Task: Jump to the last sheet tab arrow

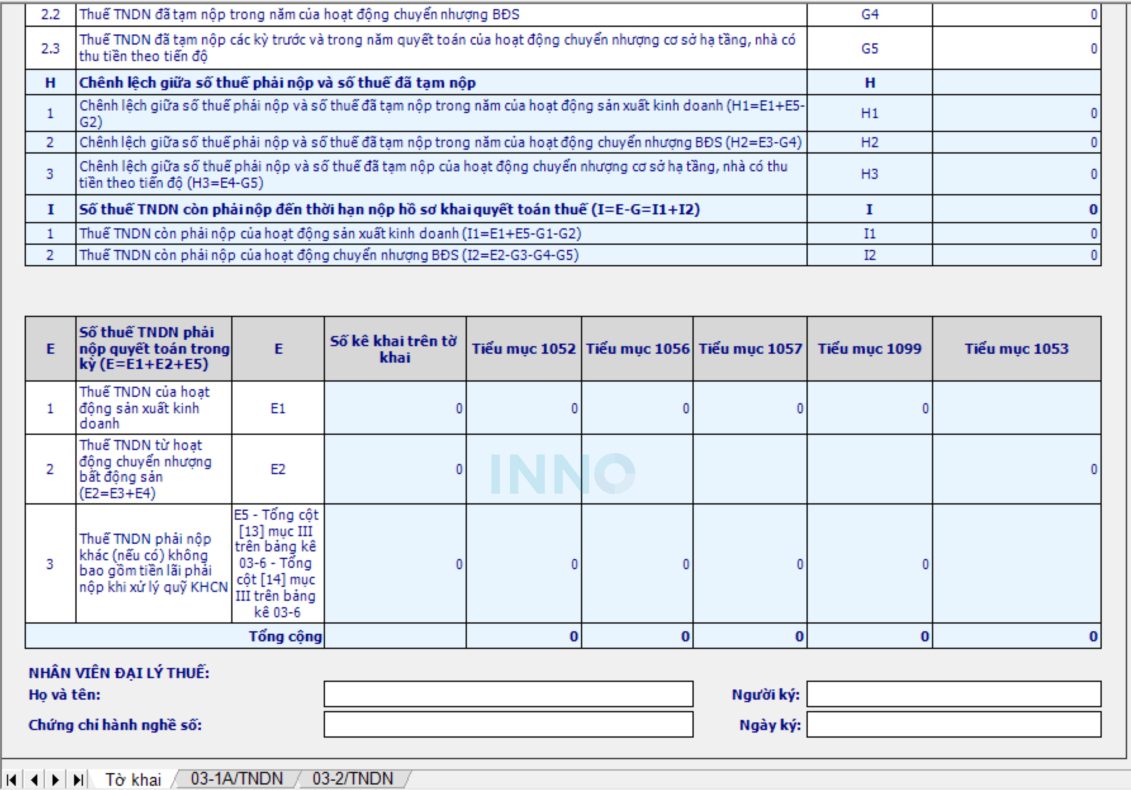Action: 77,779
